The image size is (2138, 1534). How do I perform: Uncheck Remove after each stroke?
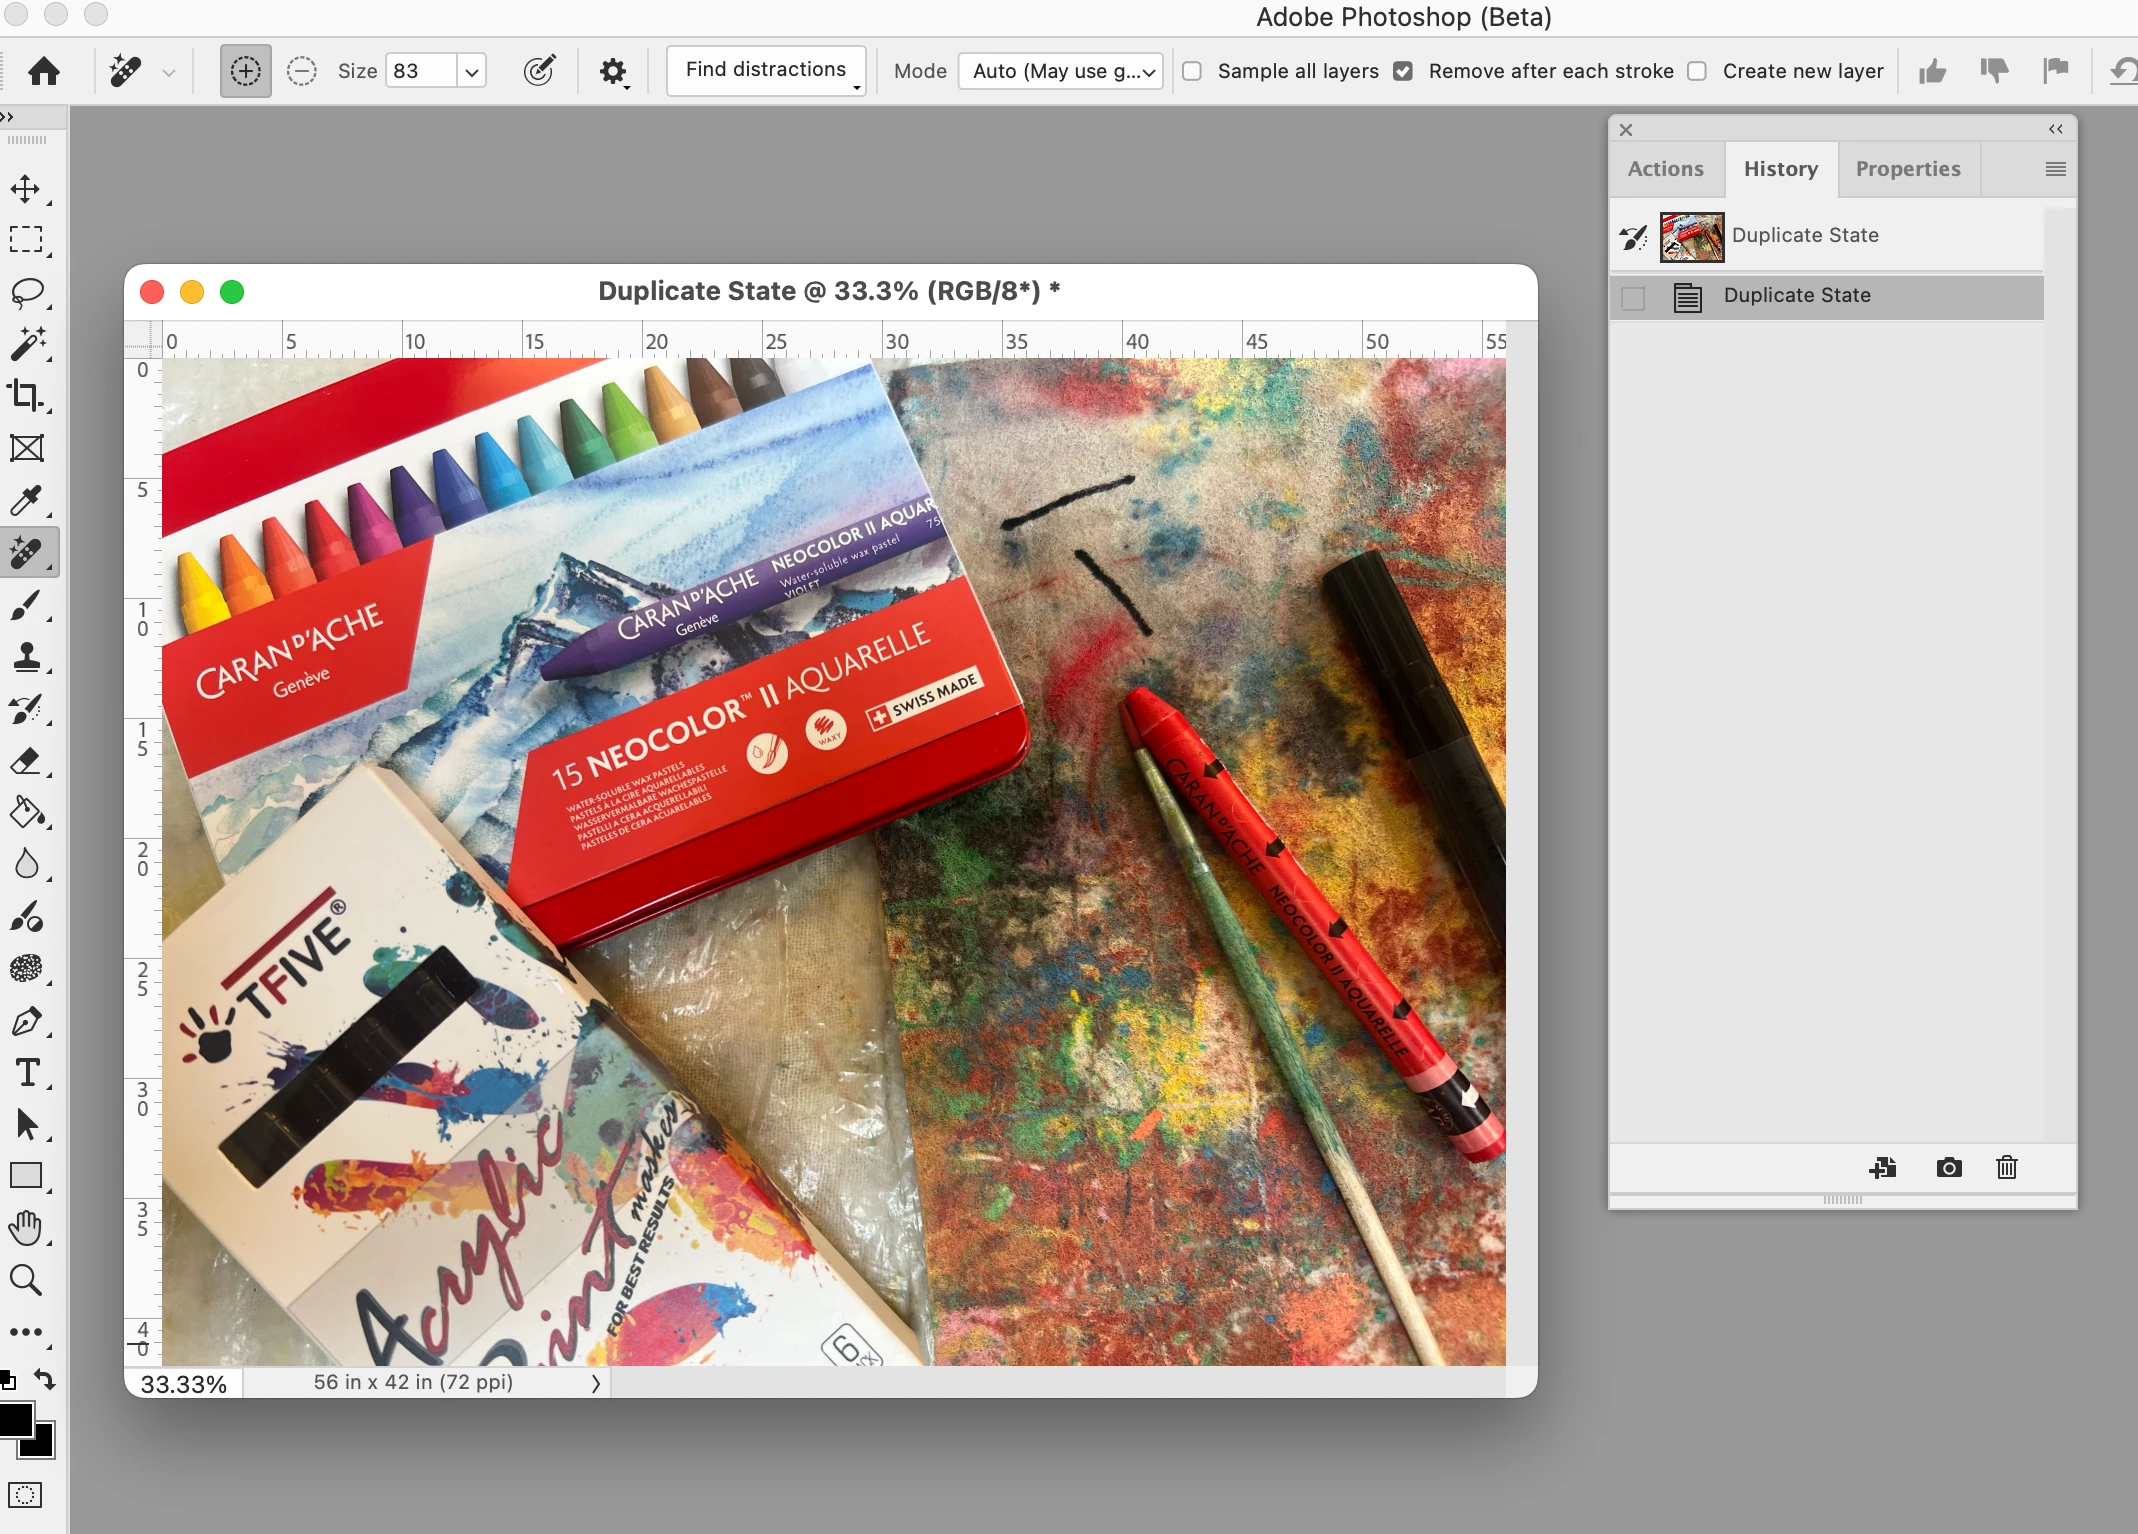tap(1403, 71)
